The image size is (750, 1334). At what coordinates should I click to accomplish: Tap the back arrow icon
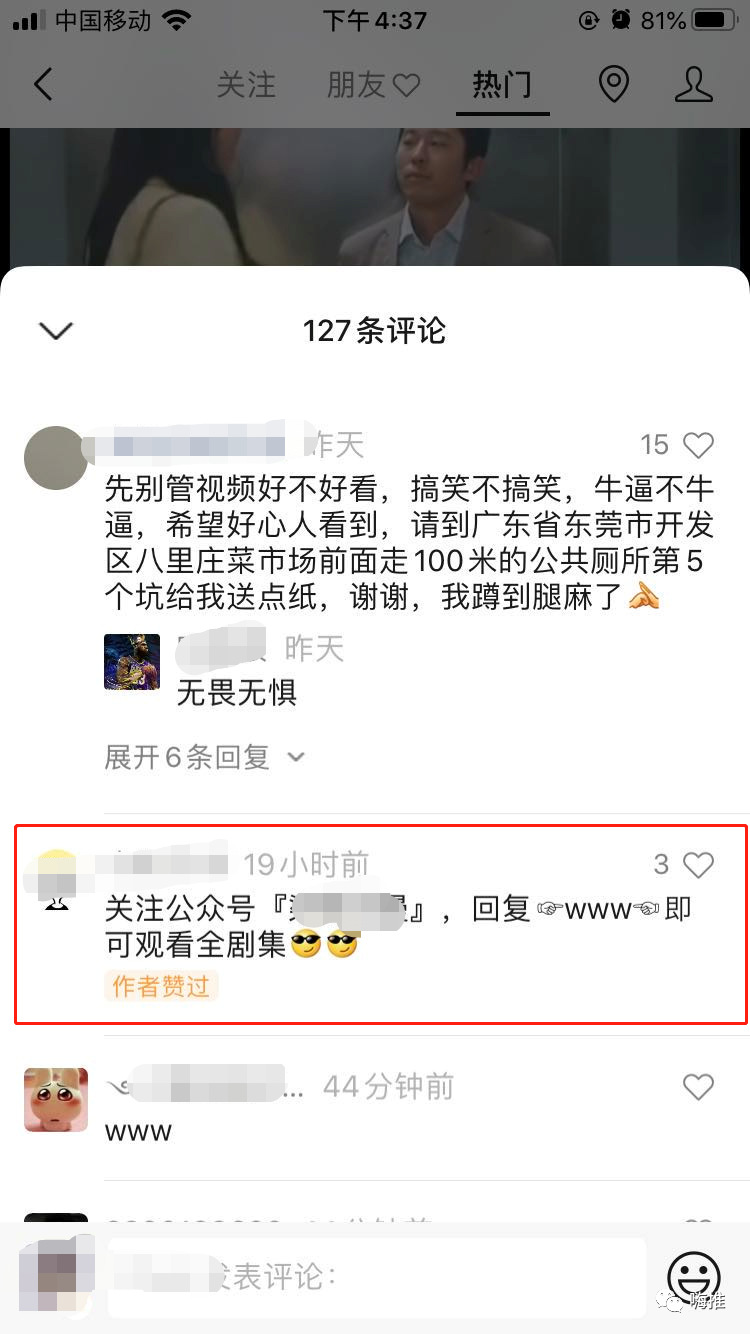pyautogui.click(x=43, y=84)
